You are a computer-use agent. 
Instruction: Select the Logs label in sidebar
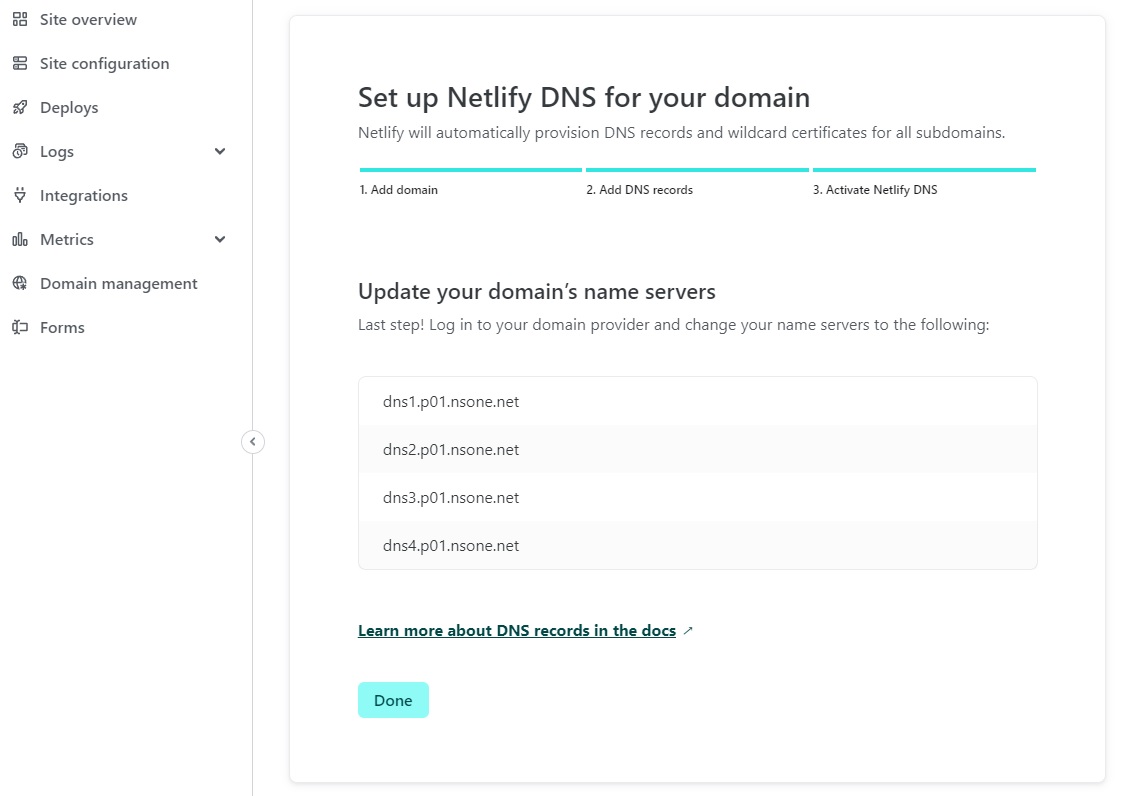57,152
